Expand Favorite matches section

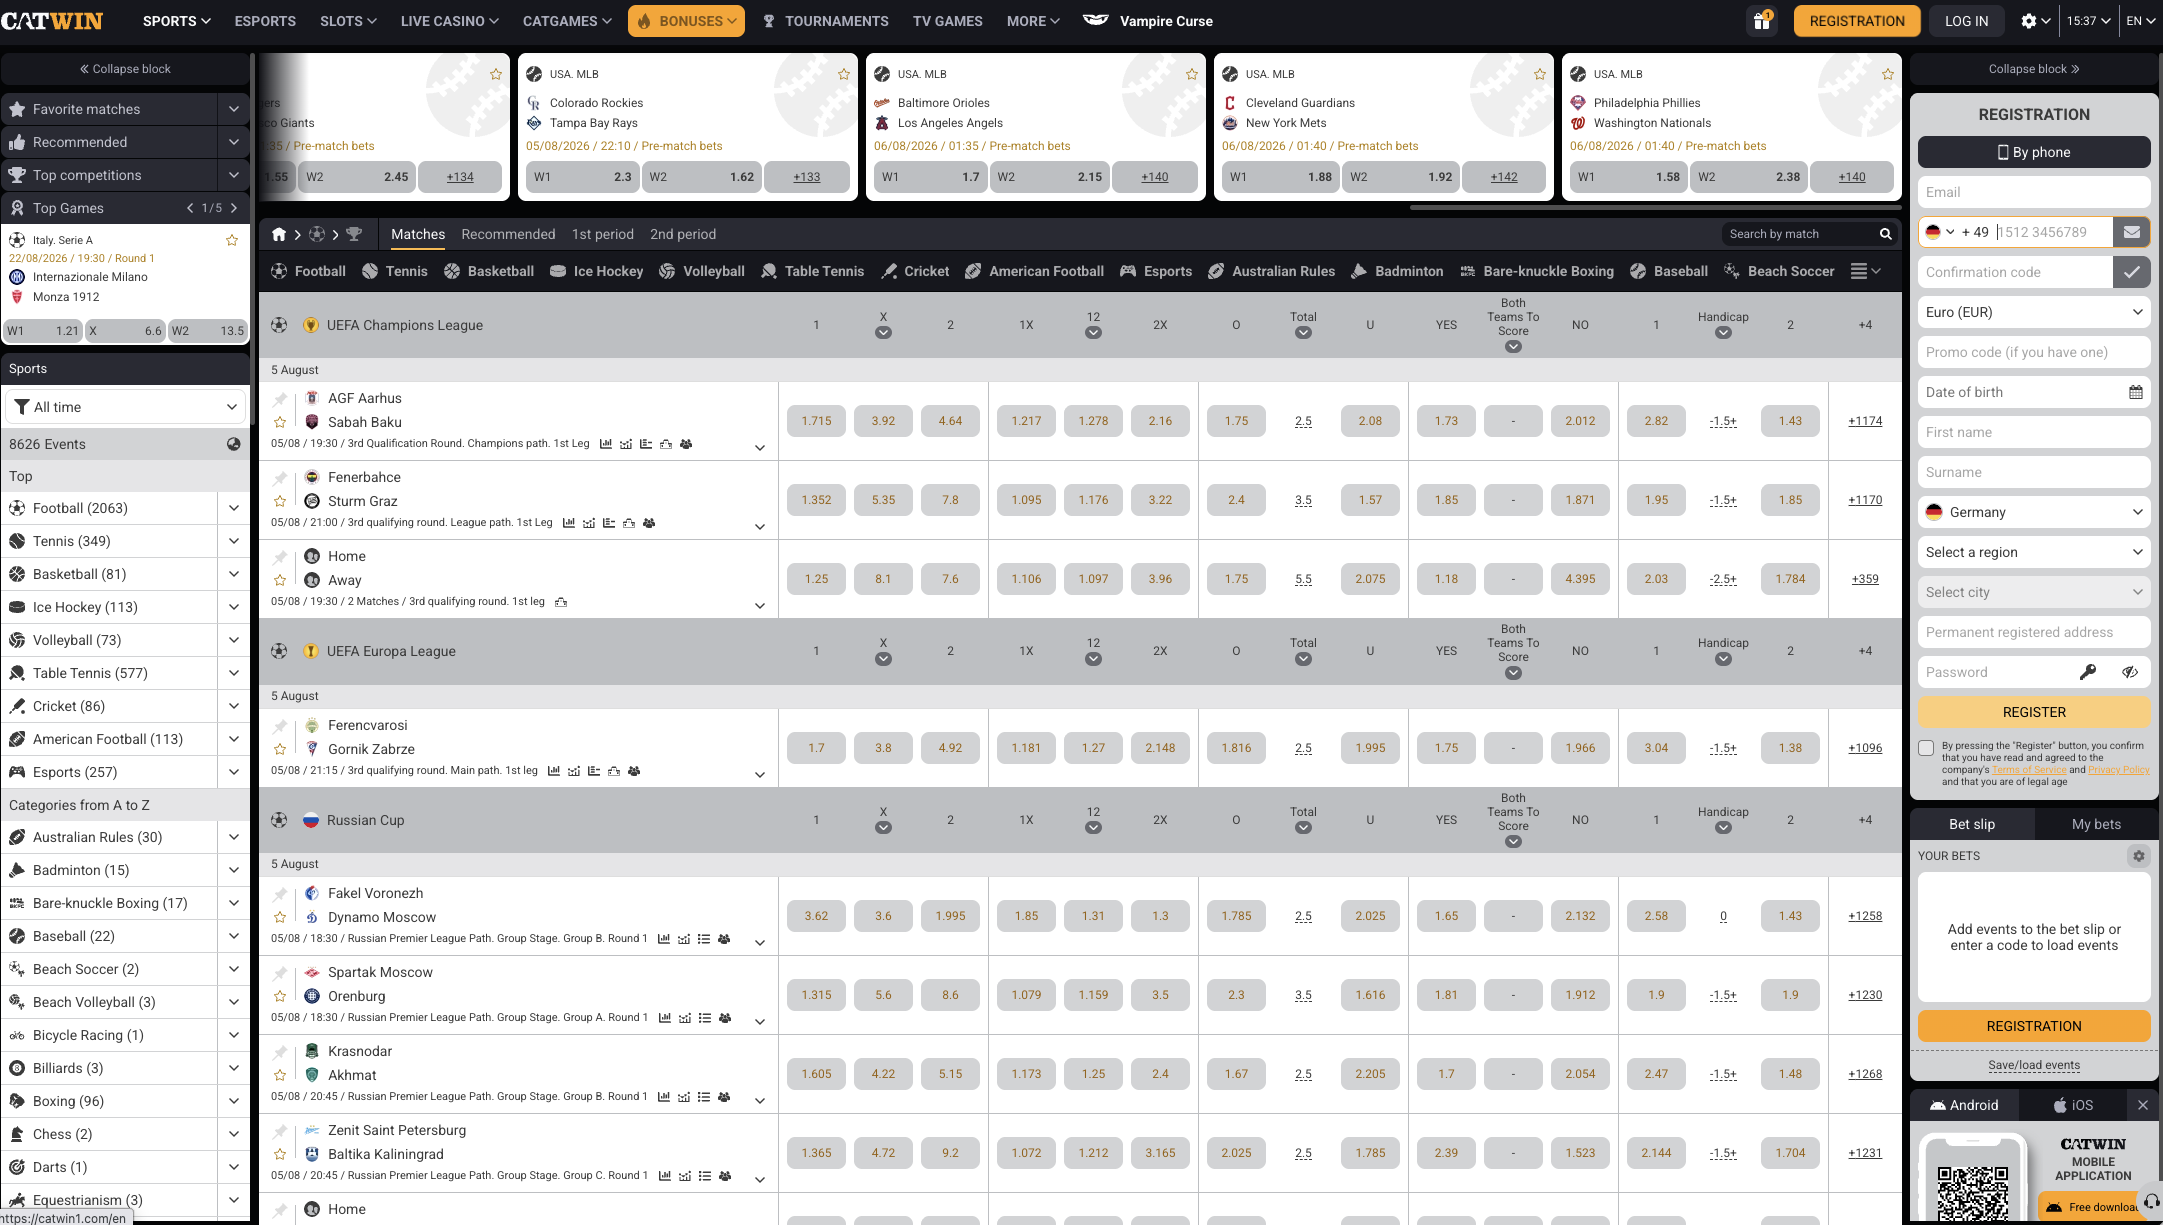tap(233, 109)
